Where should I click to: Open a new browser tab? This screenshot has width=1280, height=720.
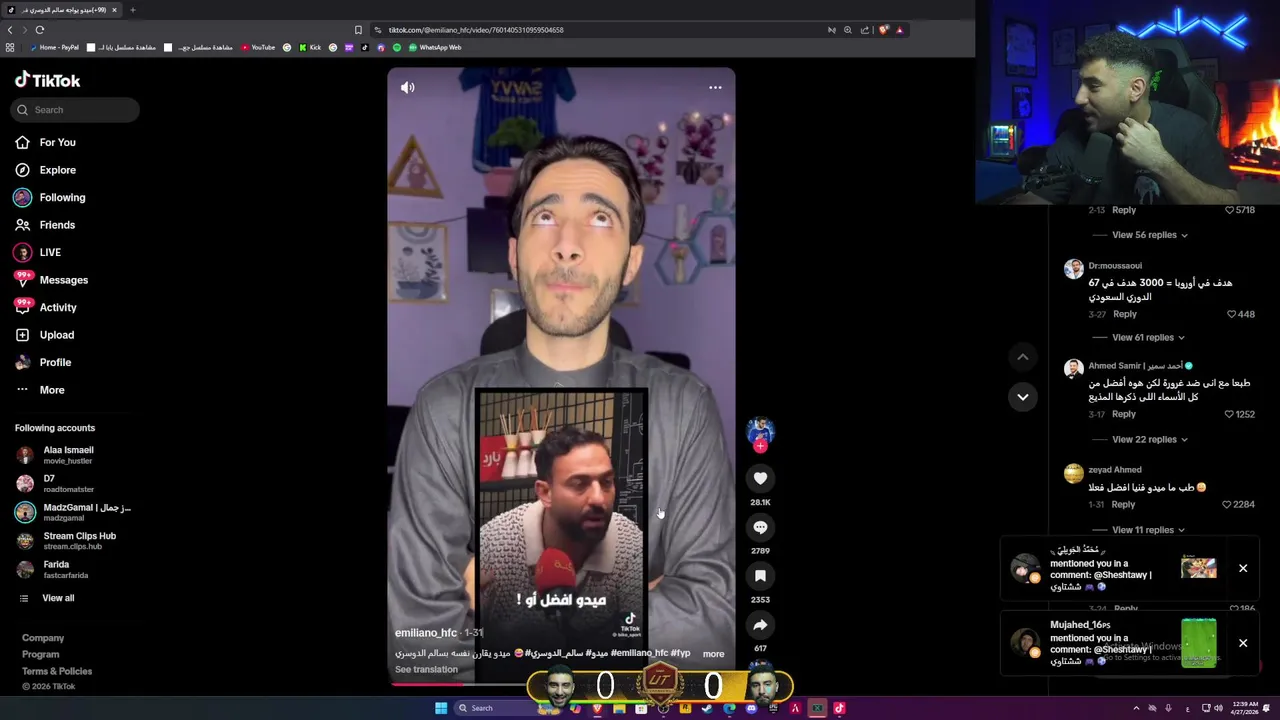click(x=132, y=10)
